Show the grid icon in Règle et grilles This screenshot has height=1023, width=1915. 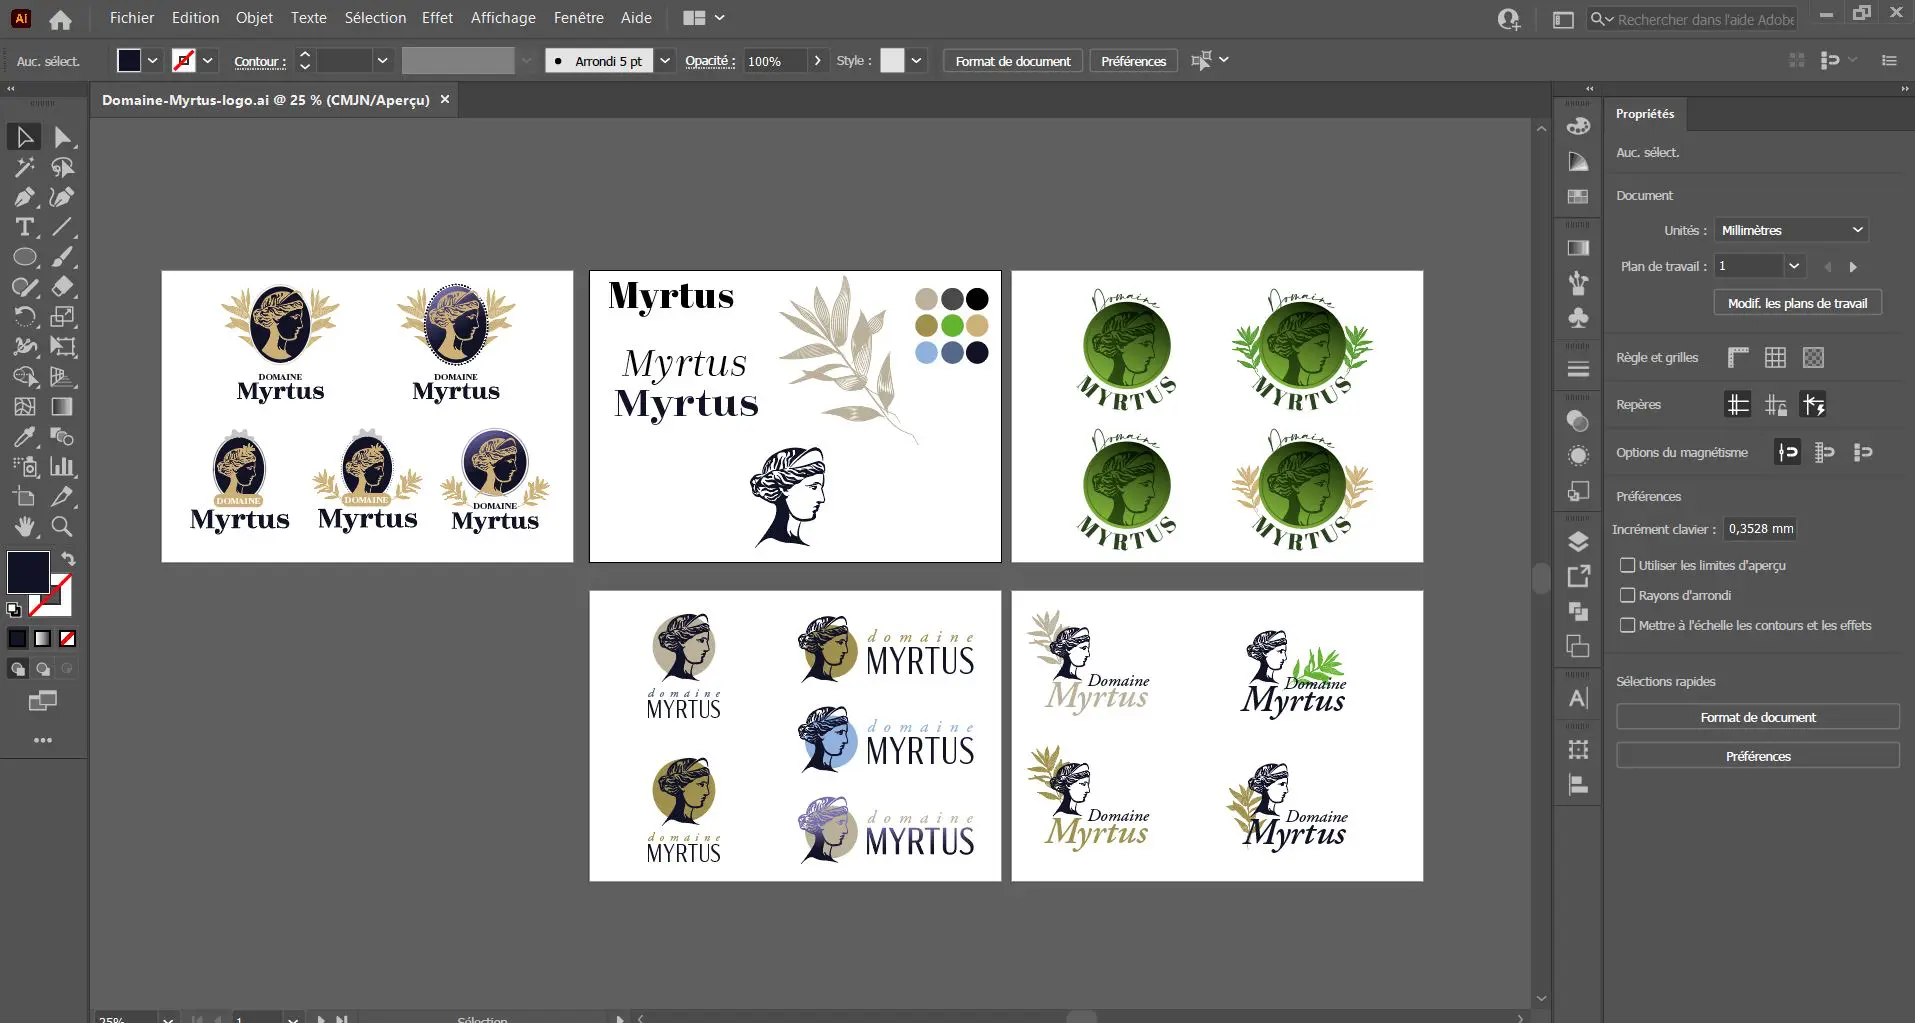click(1775, 358)
